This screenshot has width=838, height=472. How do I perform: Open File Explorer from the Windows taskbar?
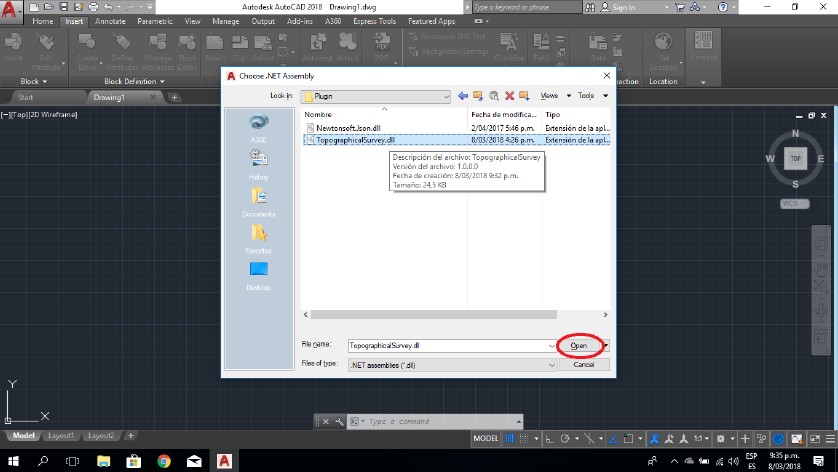(x=103, y=461)
